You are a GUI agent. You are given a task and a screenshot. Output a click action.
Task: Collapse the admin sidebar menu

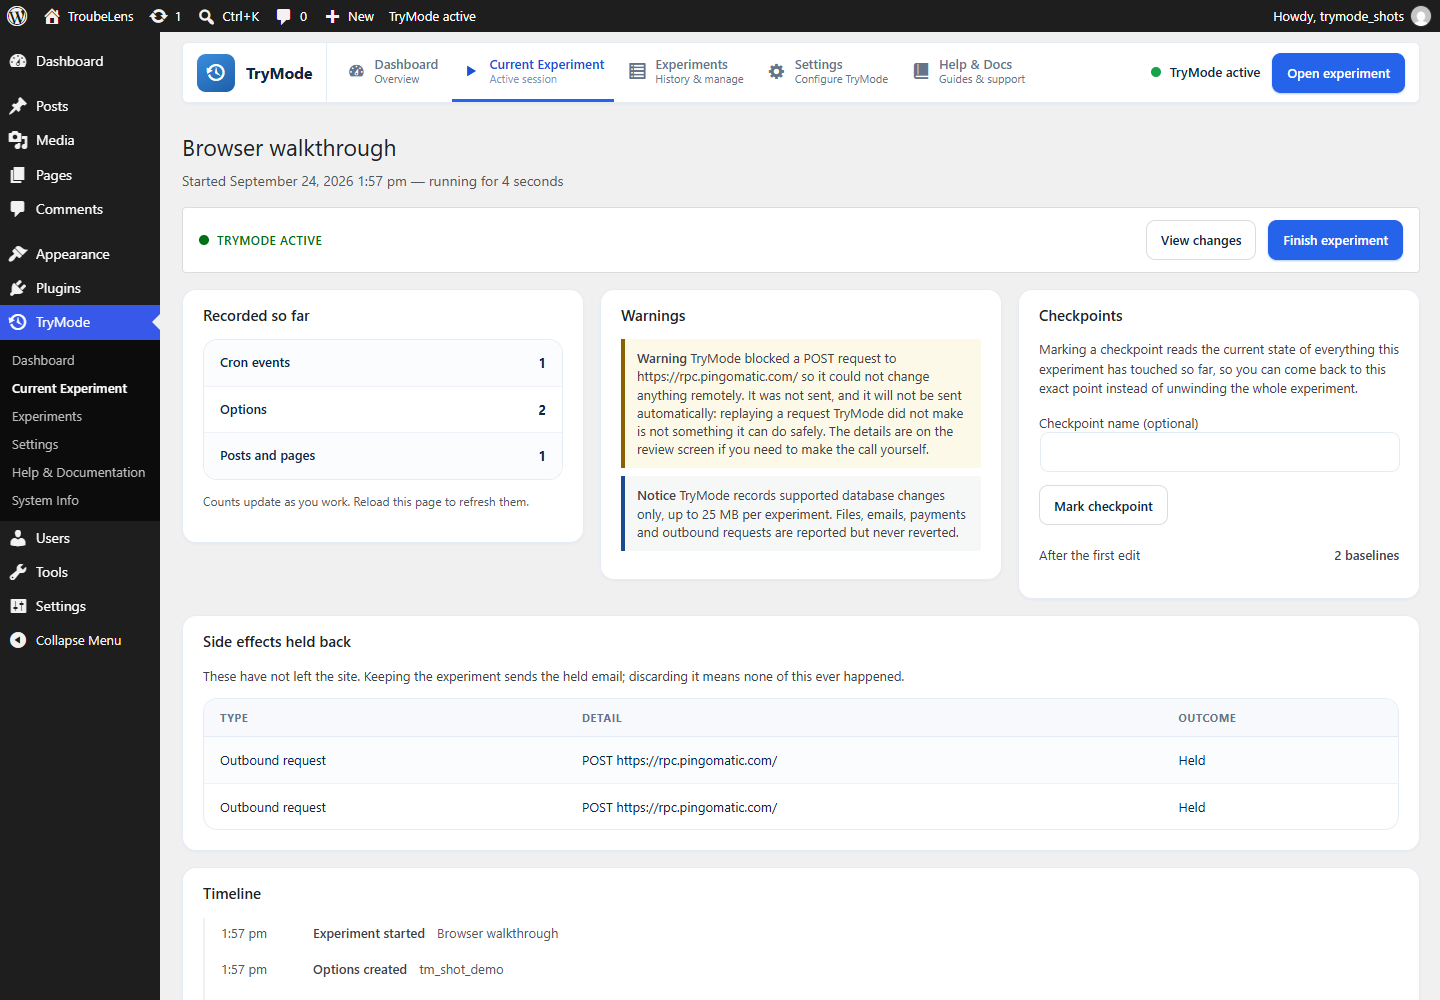tap(80, 640)
